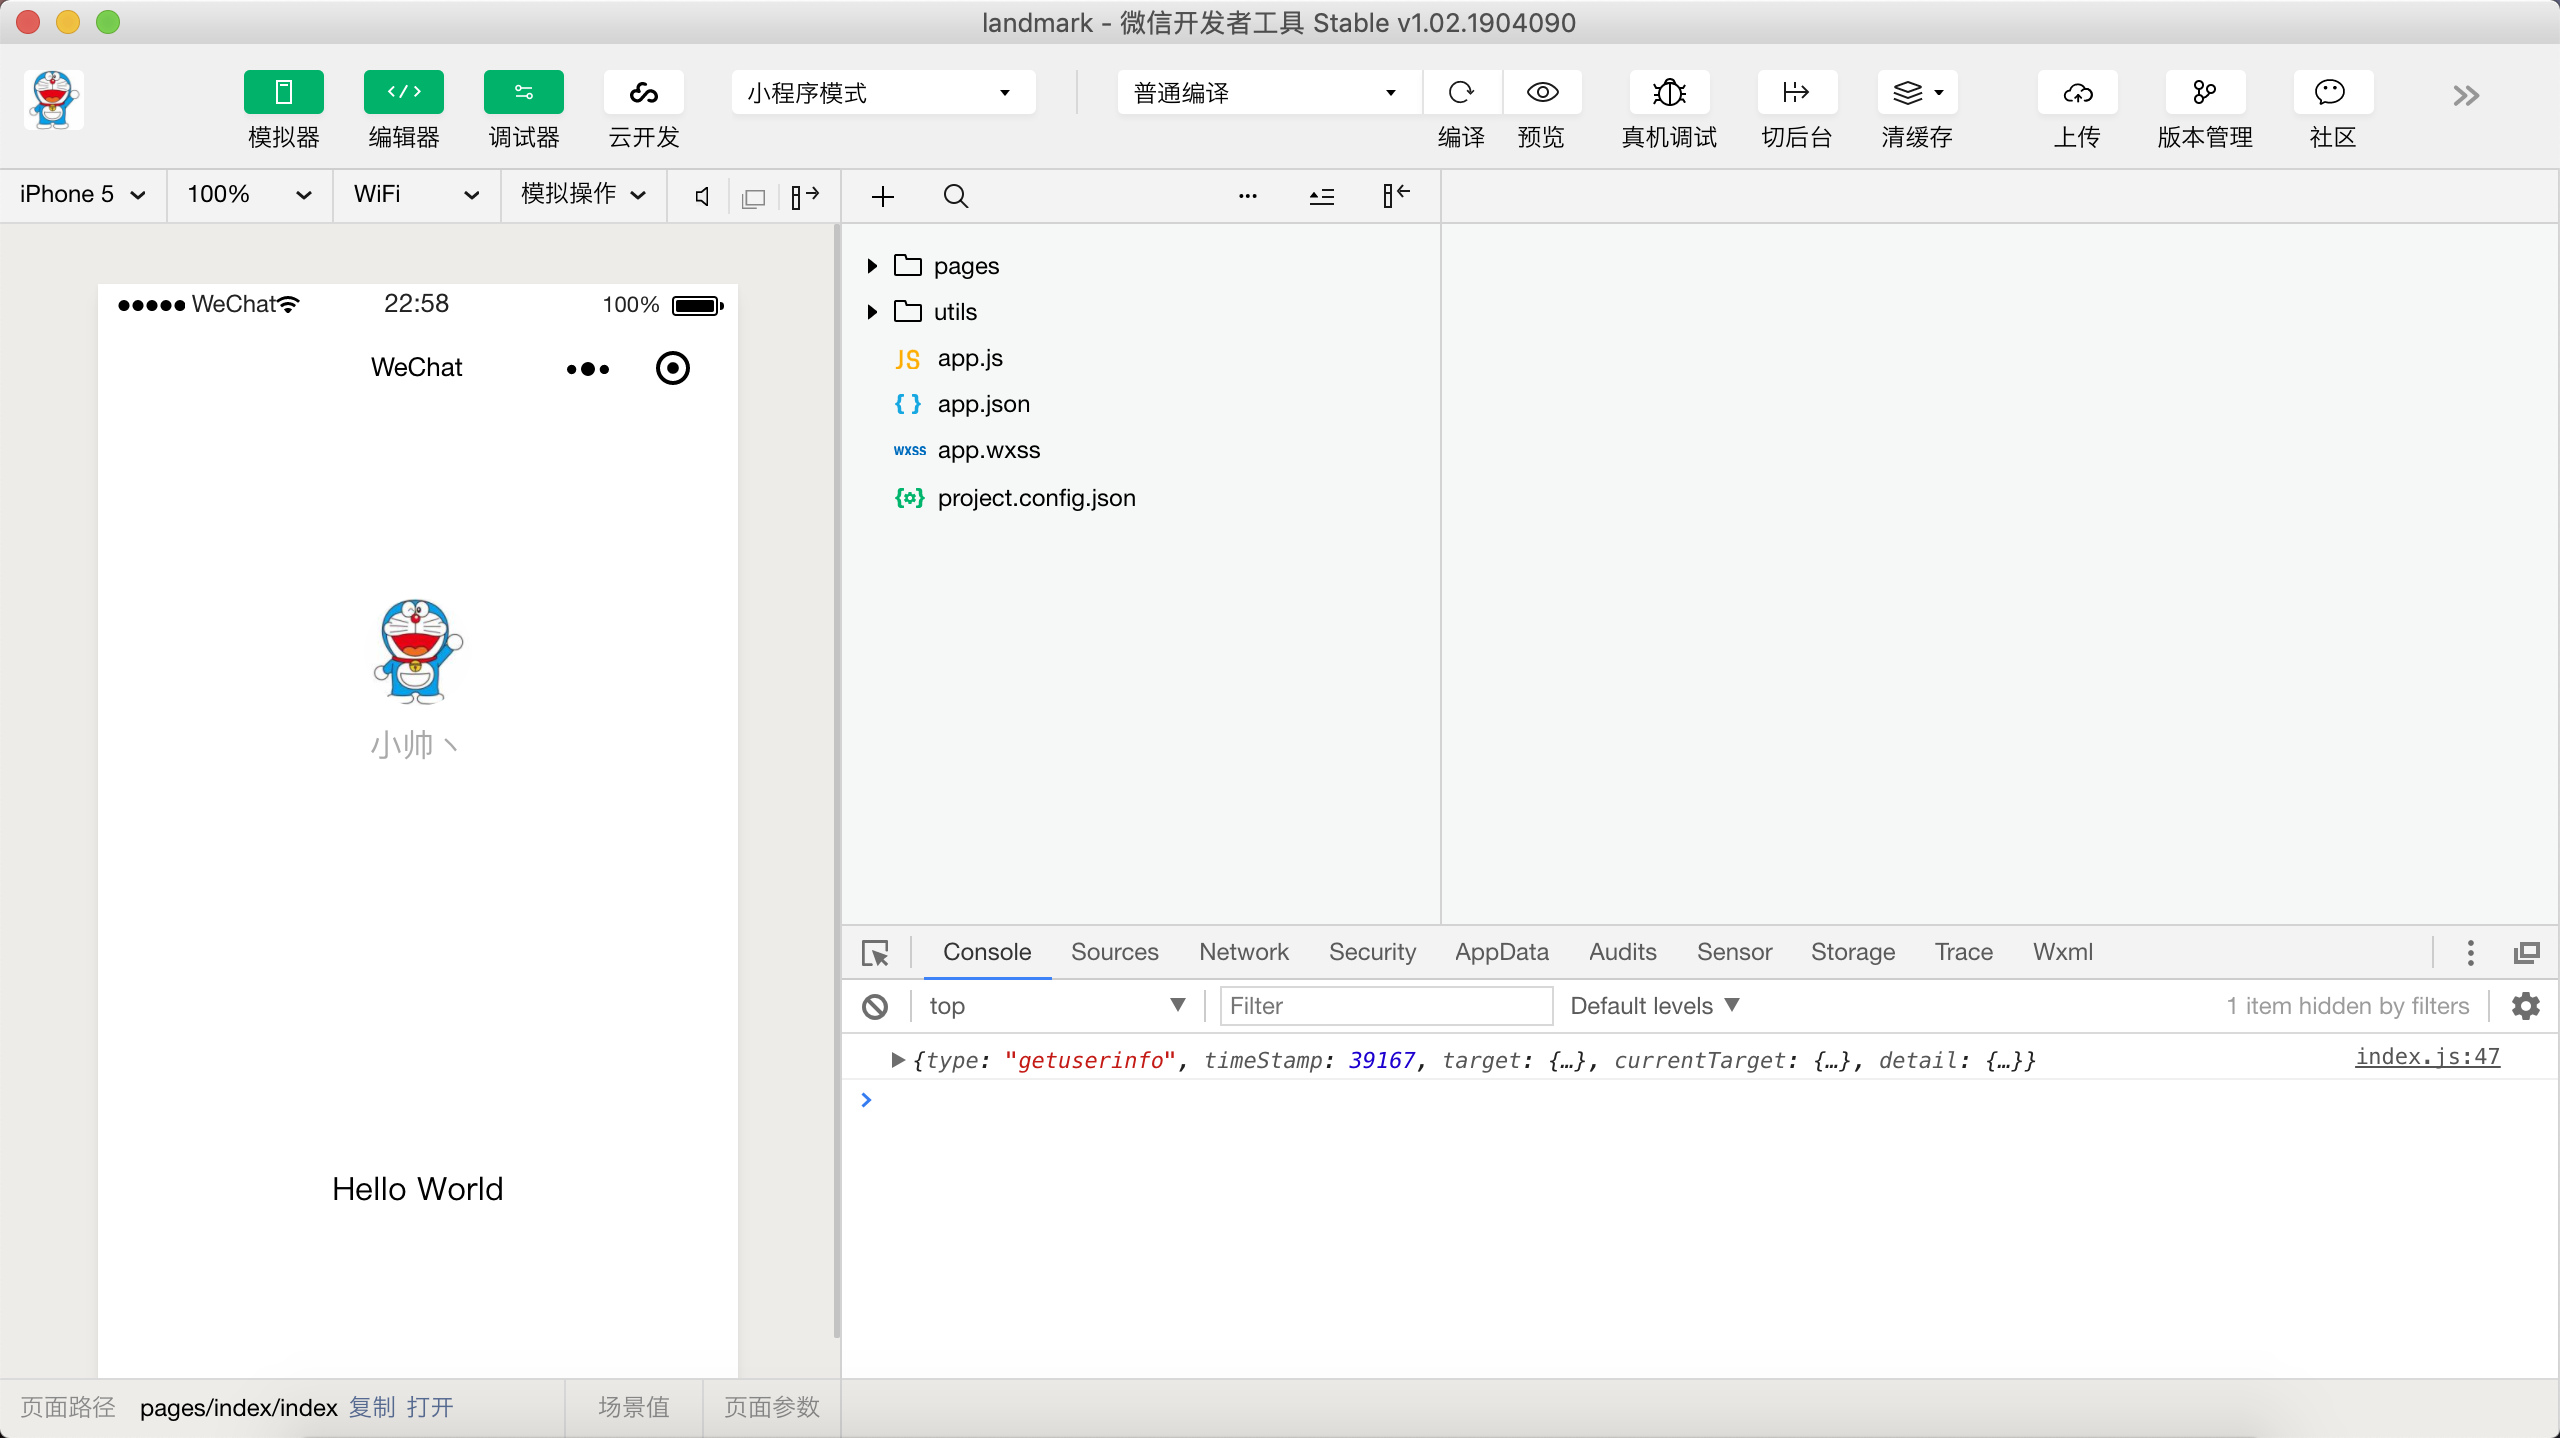Toggle the simulator panel button
This screenshot has width=2560, height=1438.
tap(283, 93)
